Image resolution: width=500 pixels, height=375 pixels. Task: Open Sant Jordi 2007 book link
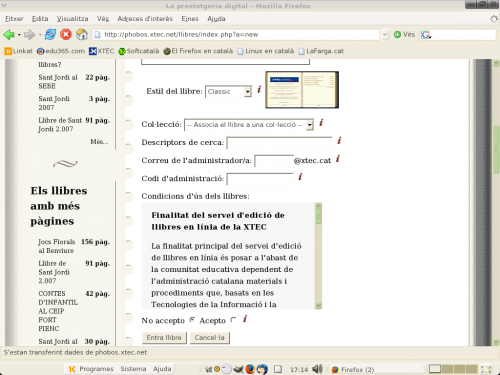pos(54,103)
